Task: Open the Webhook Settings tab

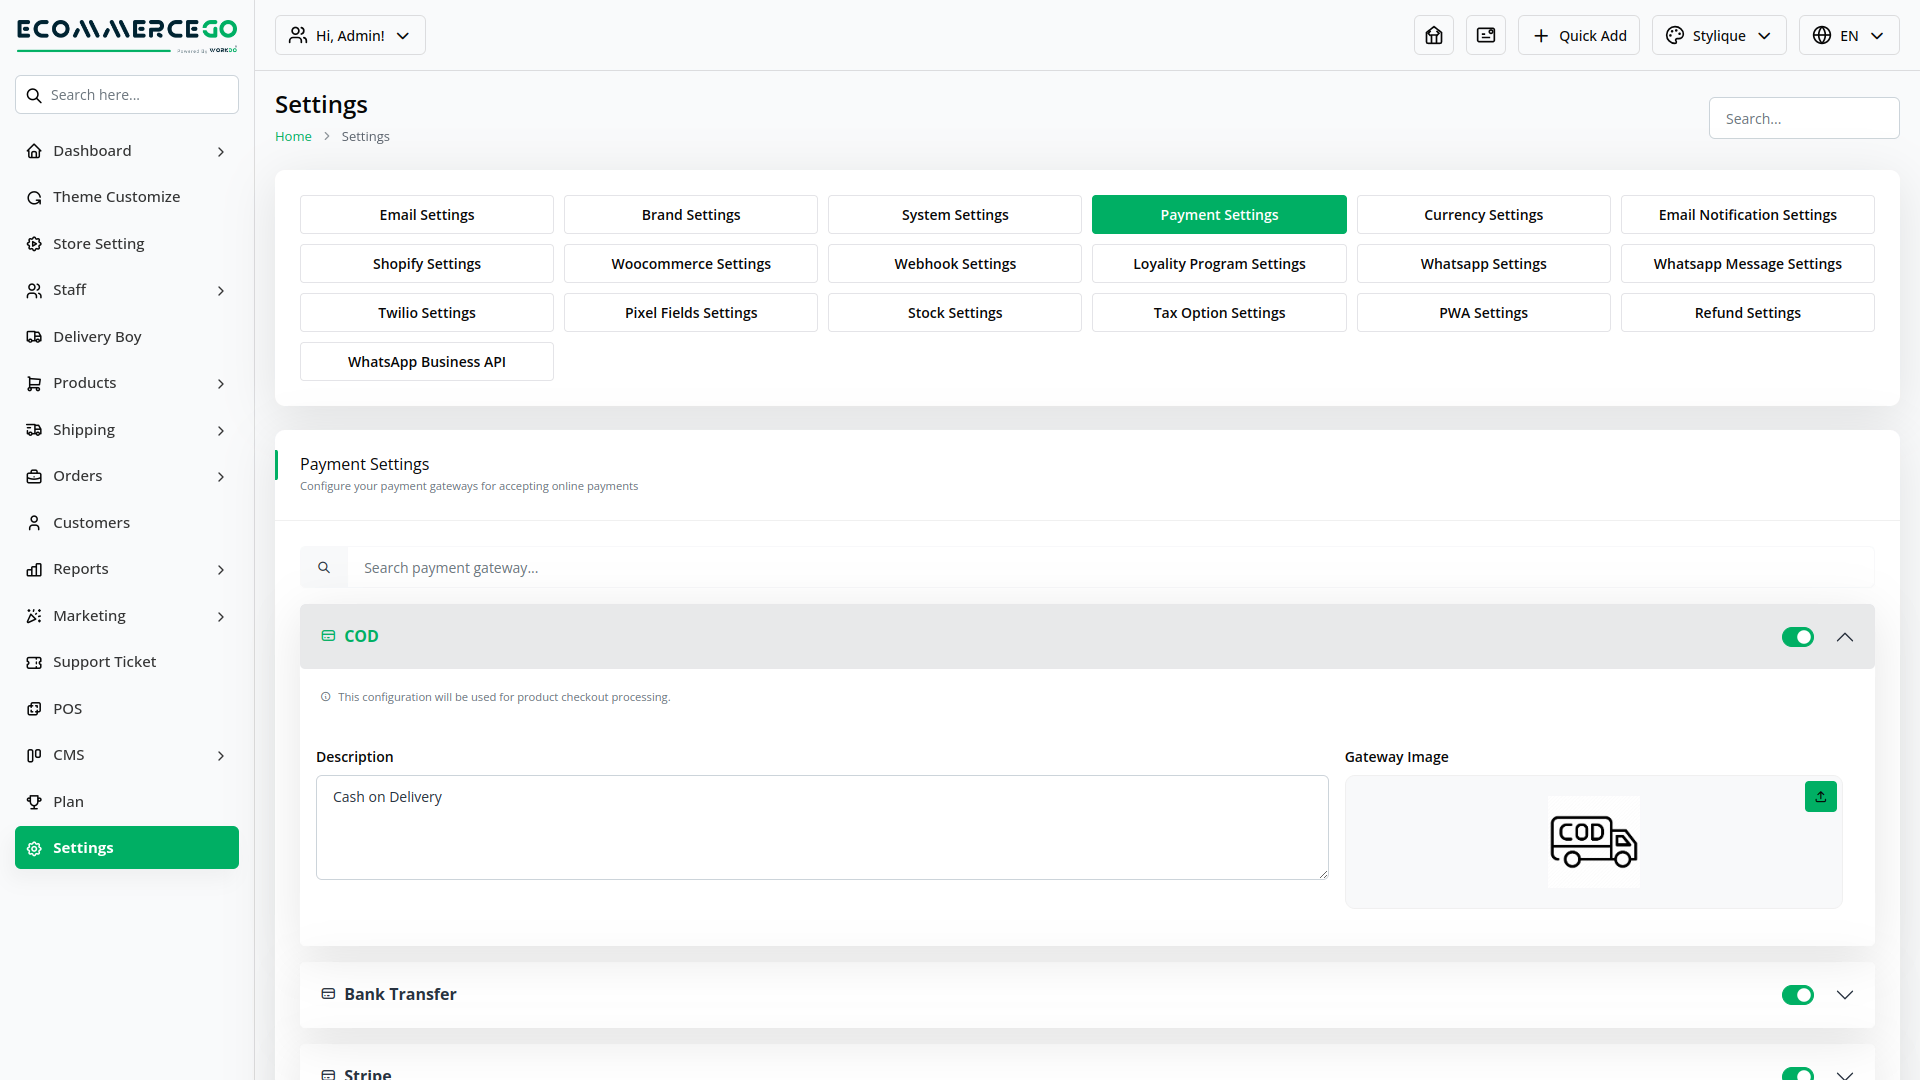Action: [x=954, y=264]
